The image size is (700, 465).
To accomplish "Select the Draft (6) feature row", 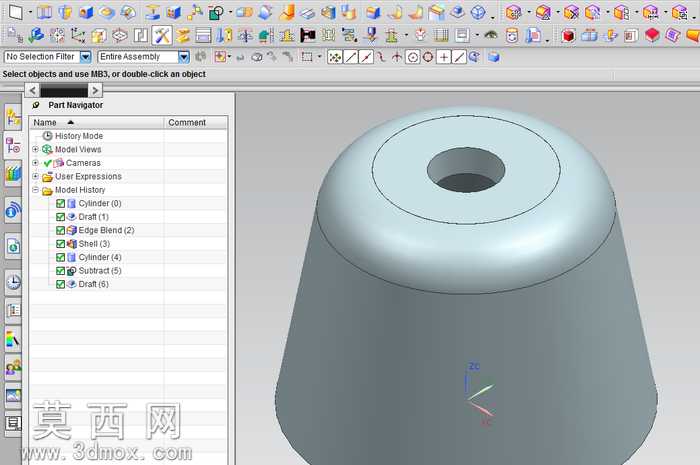I will [93, 284].
